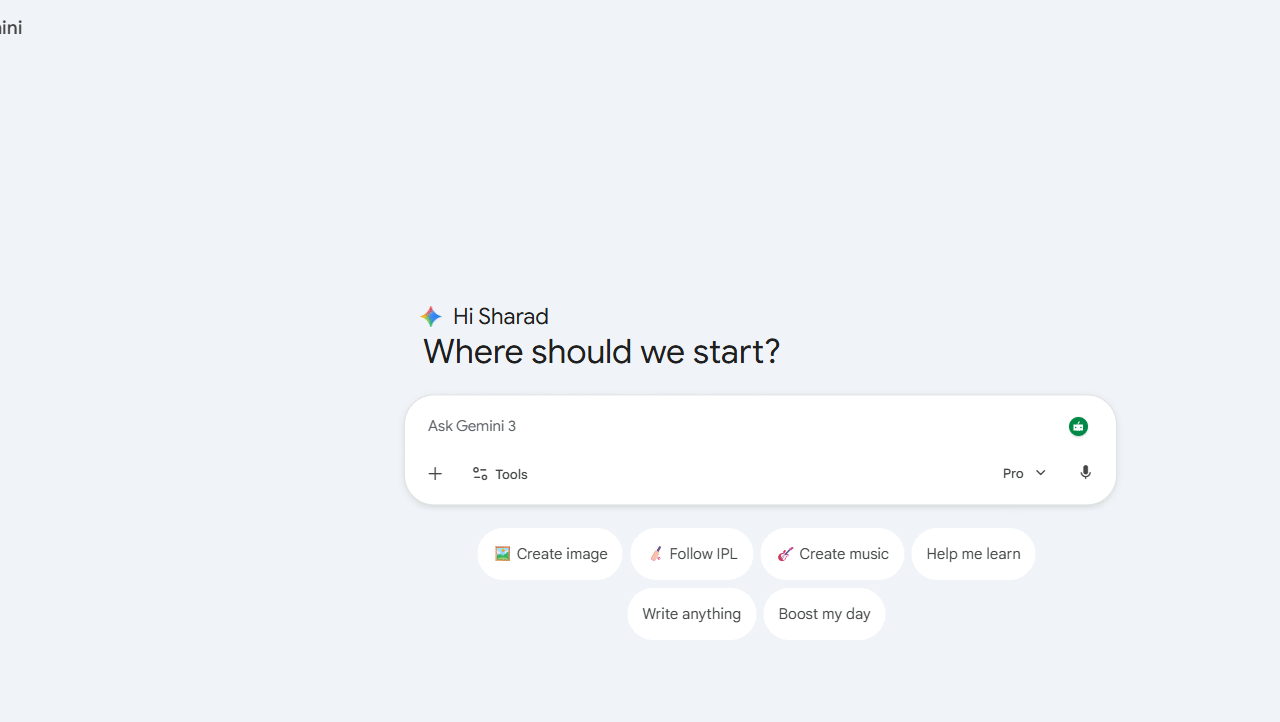This screenshot has width=1280, height=722.
Task: Select the Help me learn suggestion
Action: click(x=972, y=553)
